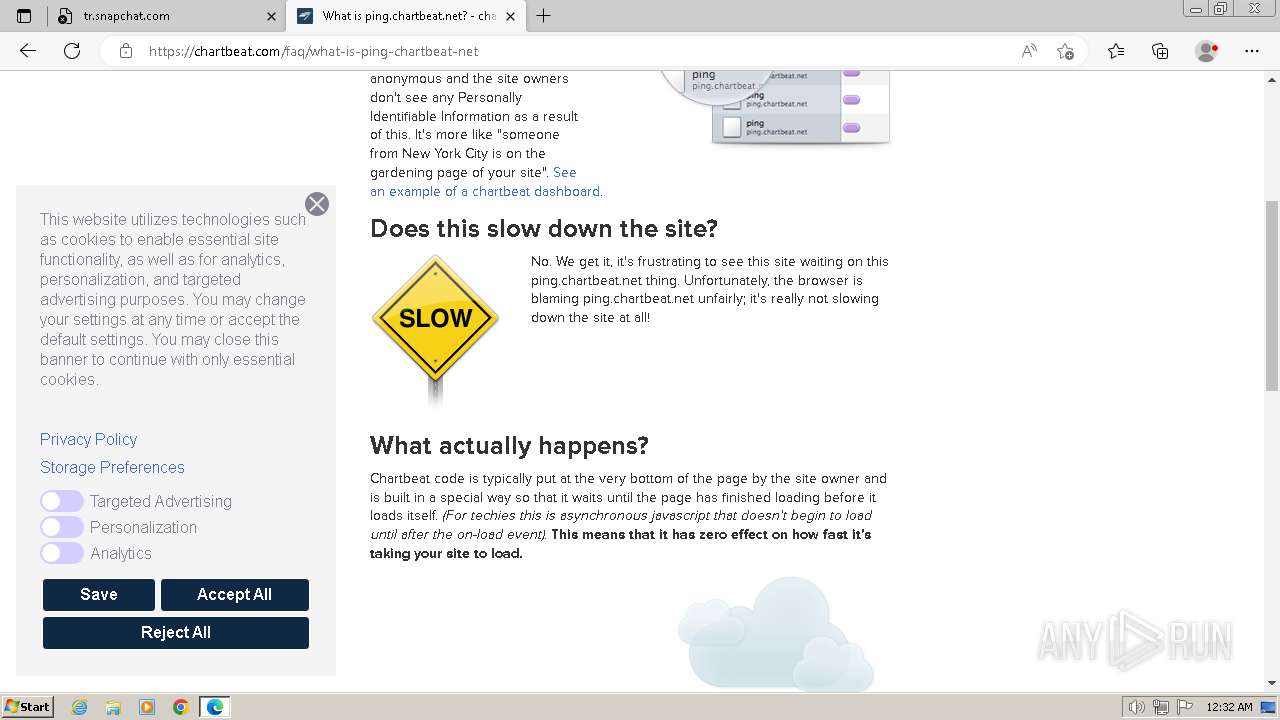Click the address bar URL
This screenshot has width=1280, height=720.
click(x=313, y=51)
